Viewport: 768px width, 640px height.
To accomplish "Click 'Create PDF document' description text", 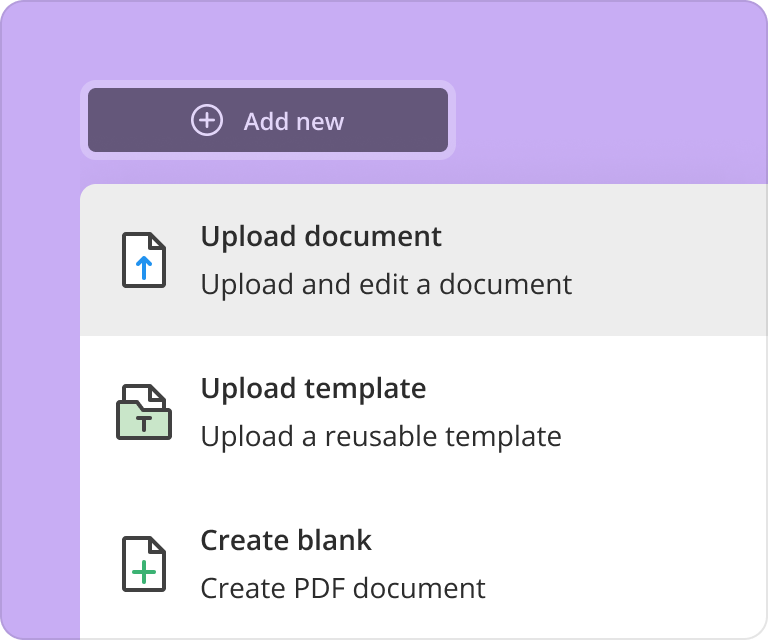I will point(343,588).
